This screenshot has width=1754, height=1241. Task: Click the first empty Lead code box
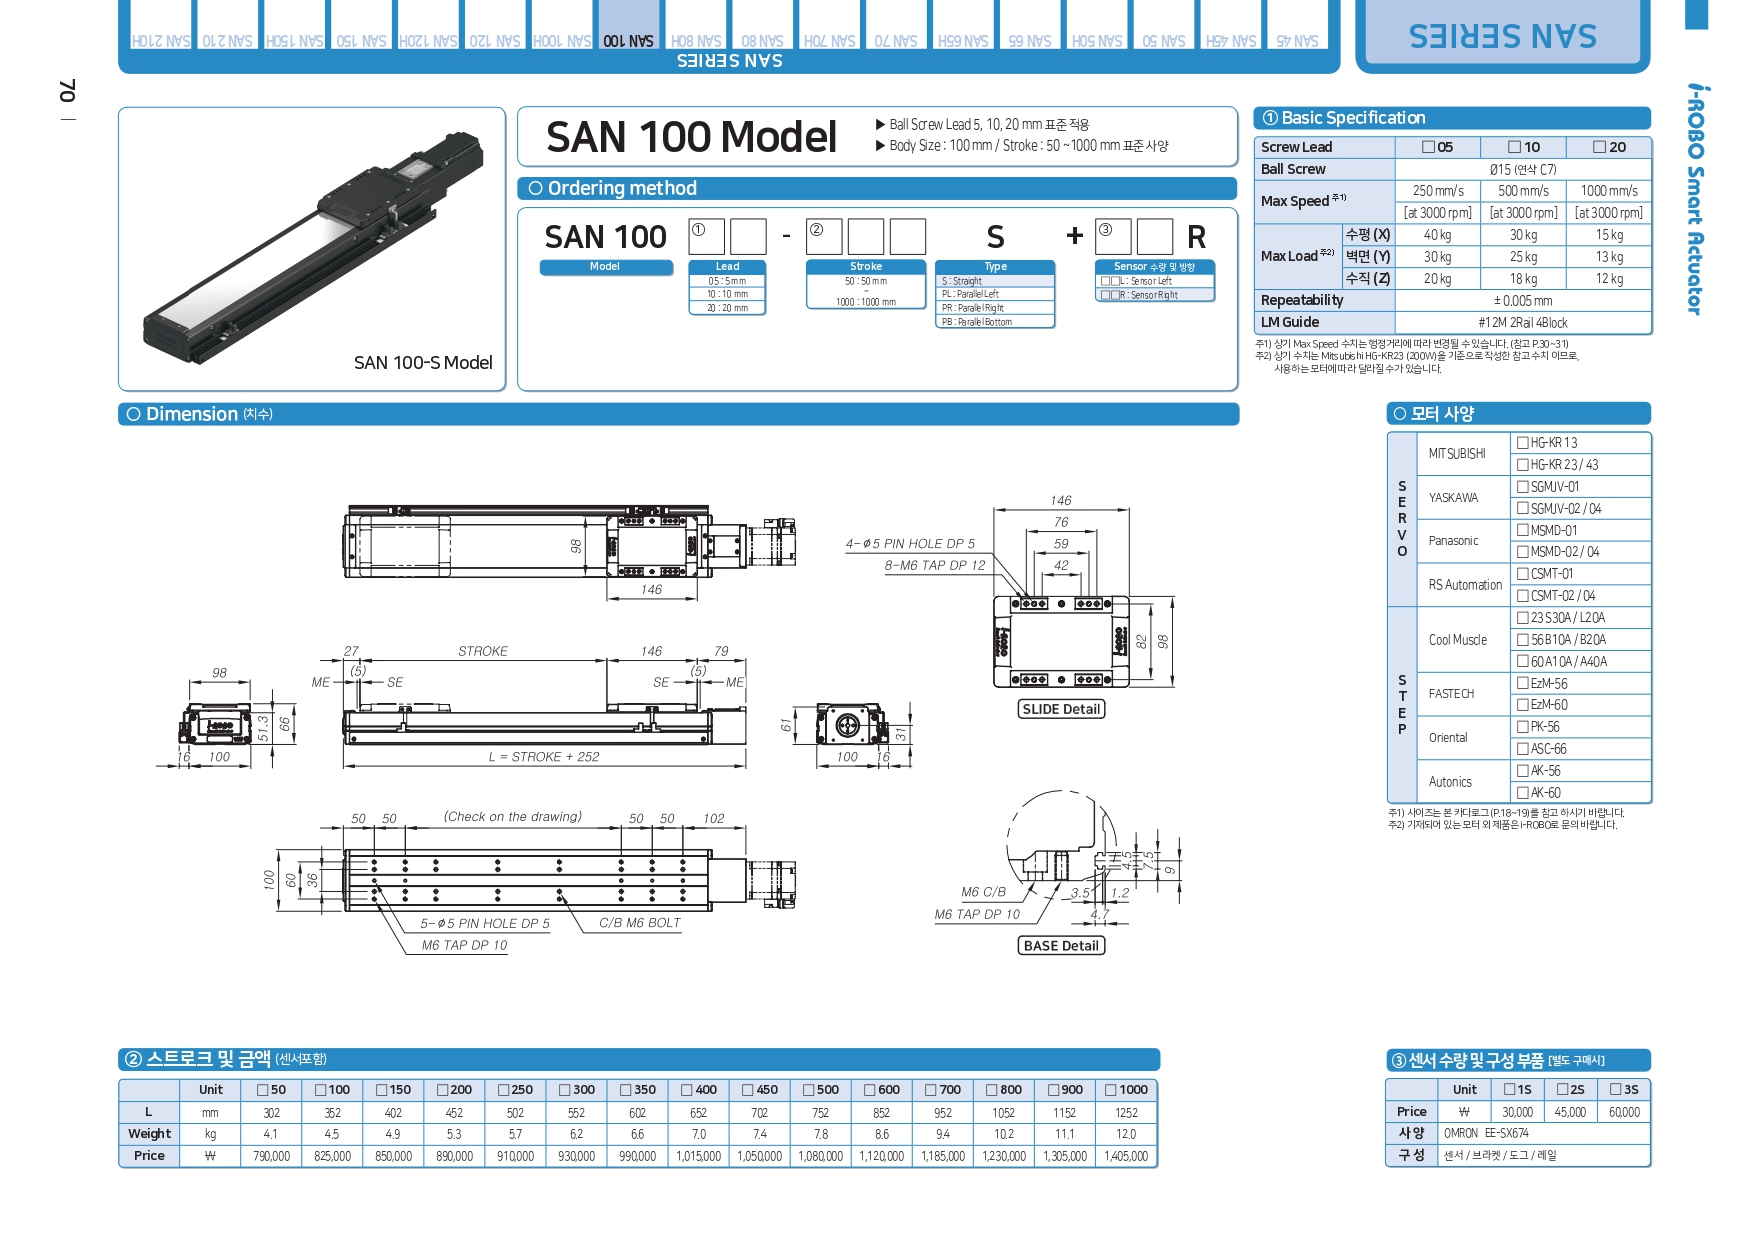coord(706,237)
